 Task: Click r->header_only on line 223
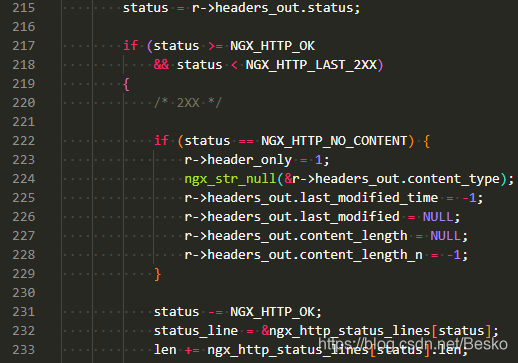click(238, 160)
